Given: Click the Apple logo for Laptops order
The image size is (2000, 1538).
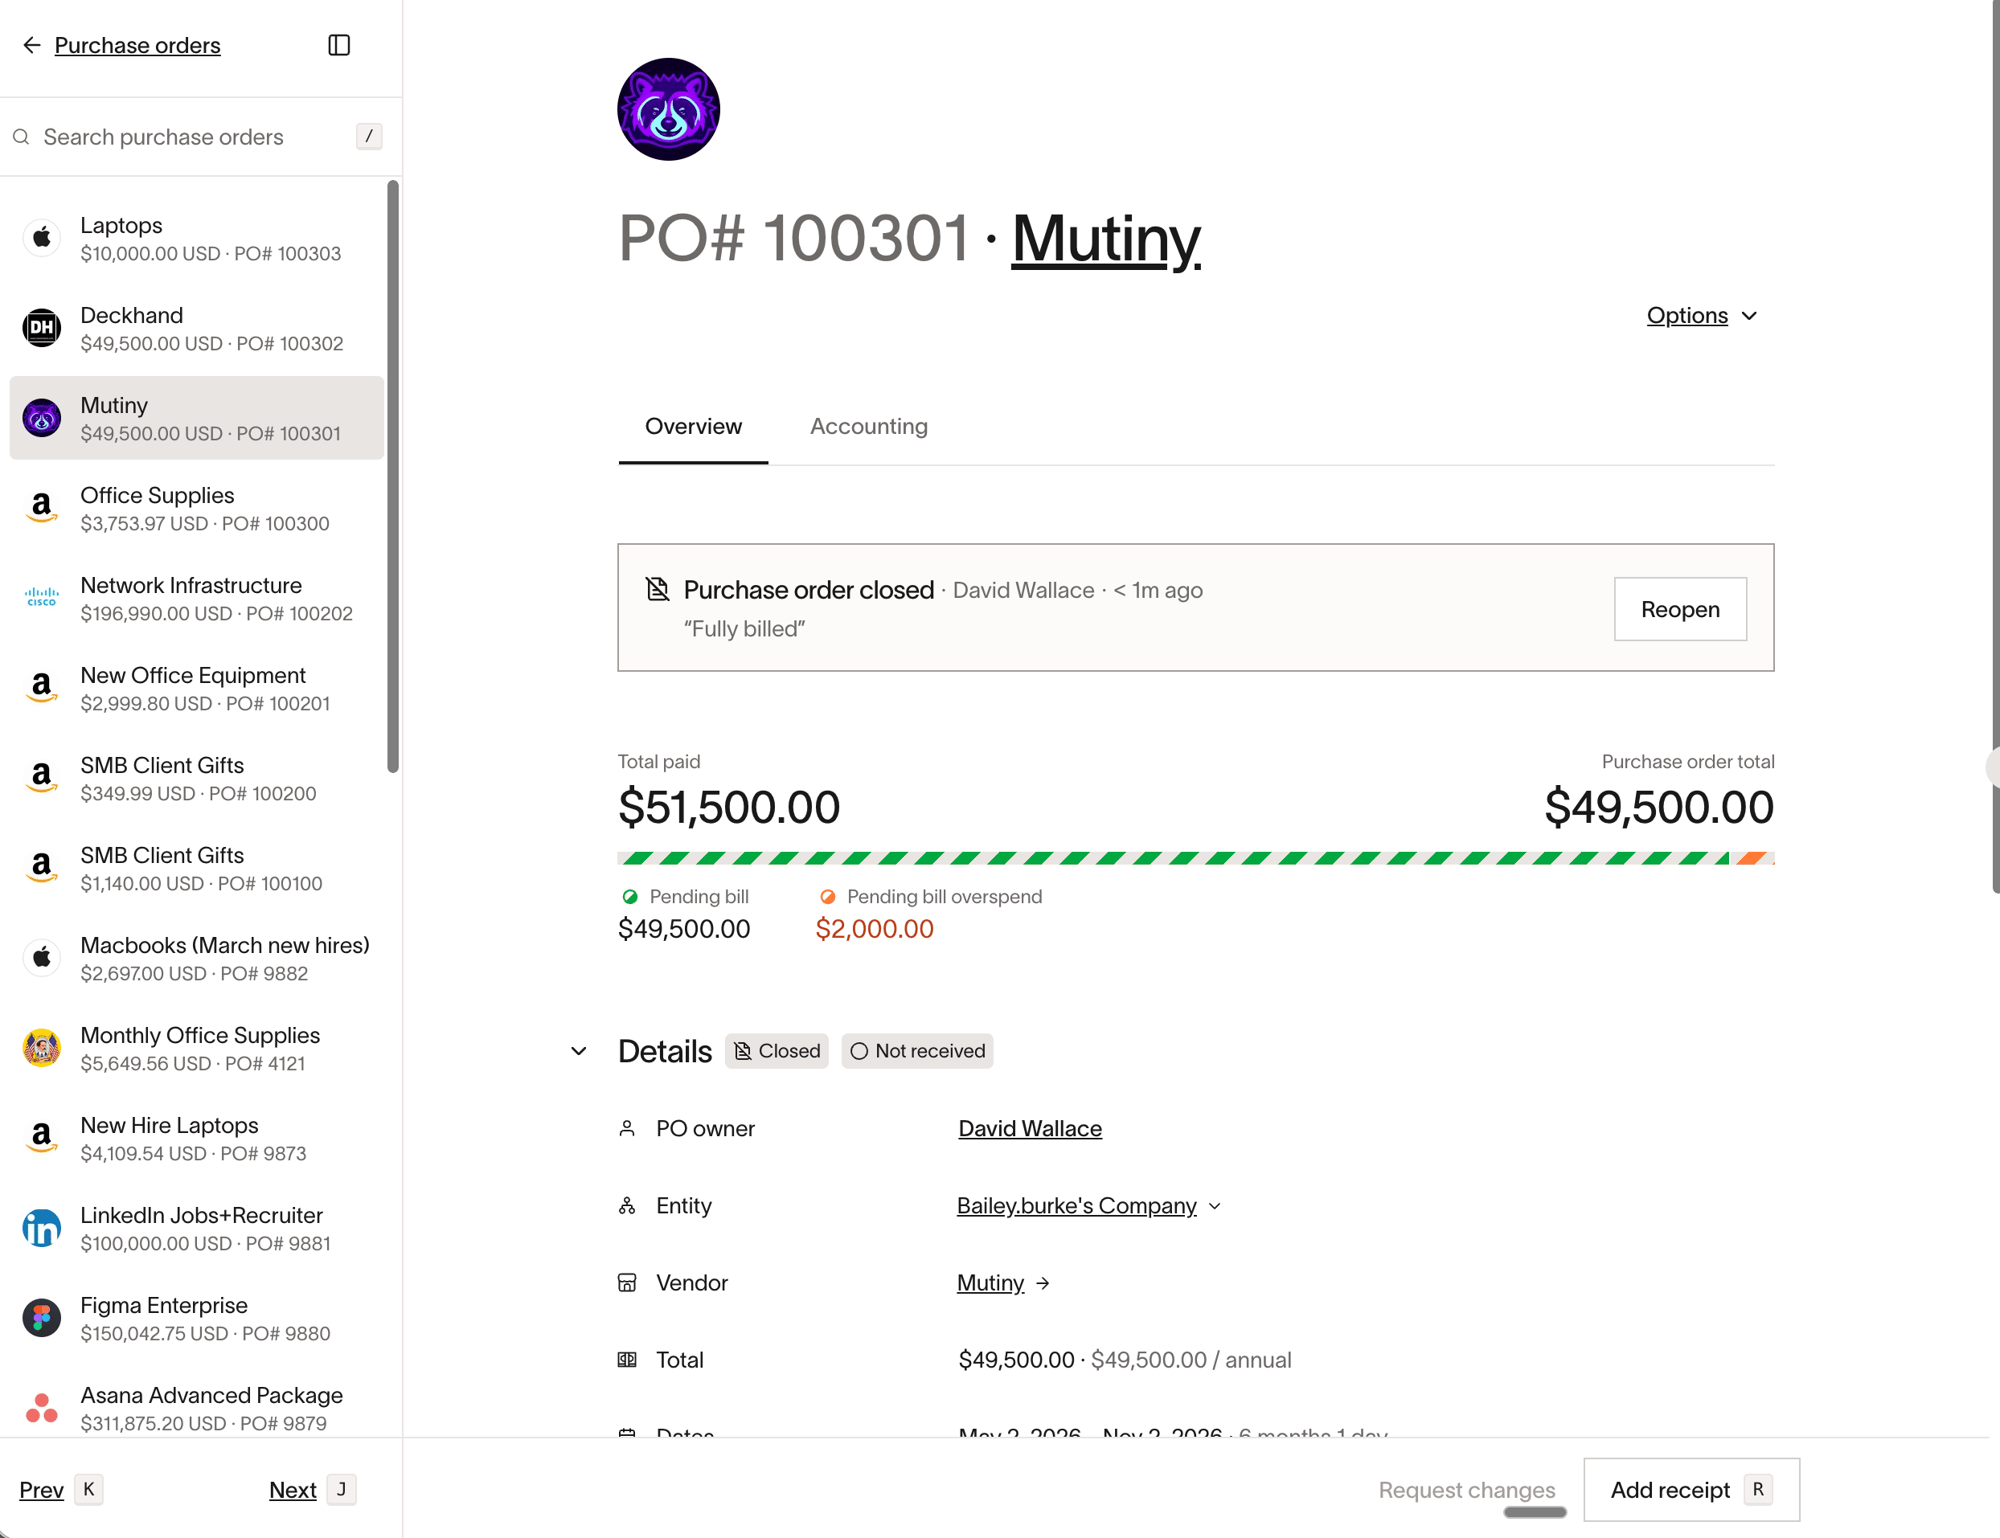Looking at the screenshot, I should (x=42, y=238).
